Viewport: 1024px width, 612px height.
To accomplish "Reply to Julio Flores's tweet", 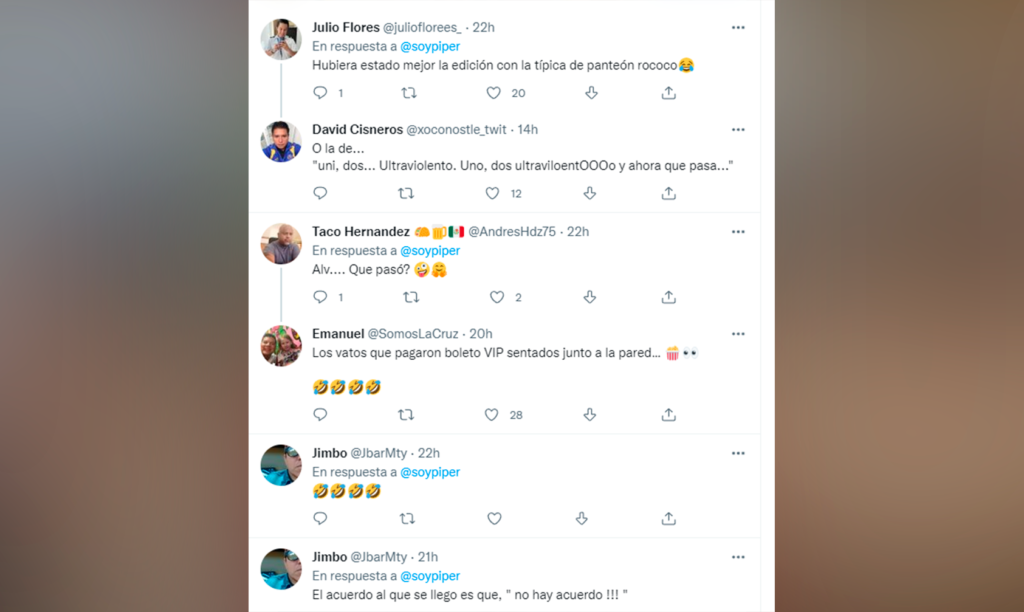I will point(320,93).
